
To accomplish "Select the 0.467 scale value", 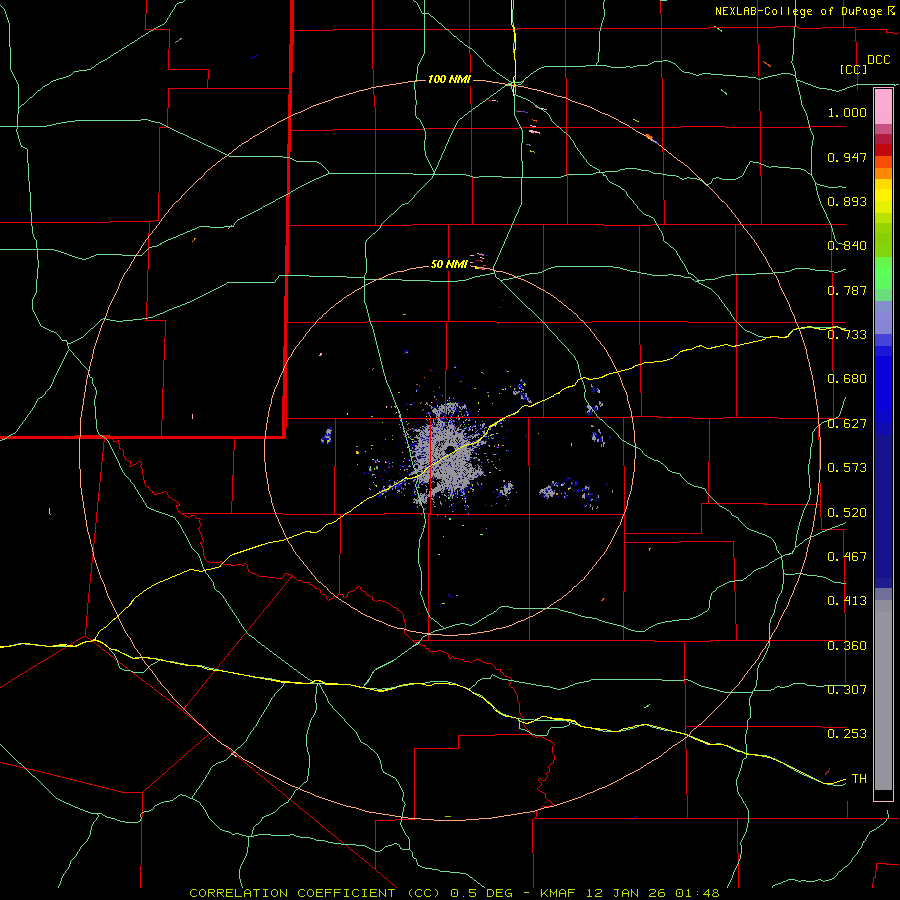I will click(x=847, y=557).
